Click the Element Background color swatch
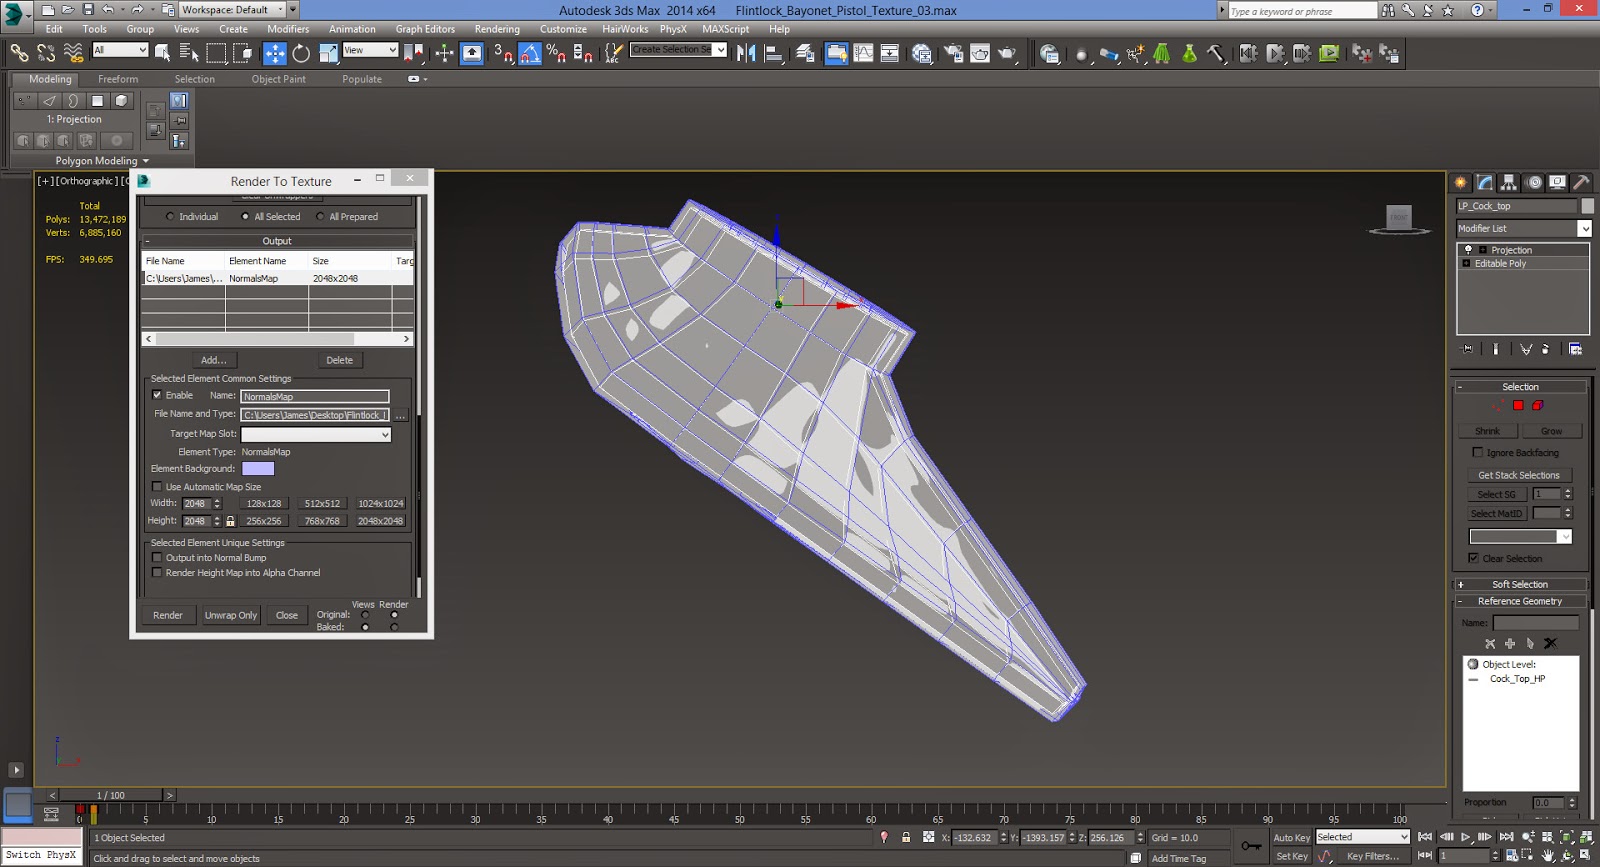Image resolution: width=1600 pixels, height=867 pixels. point(258,469)
